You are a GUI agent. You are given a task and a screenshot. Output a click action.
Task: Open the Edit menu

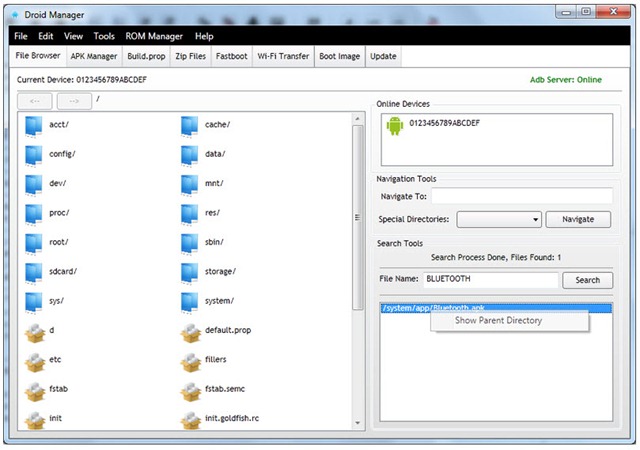tap(46, 36)
